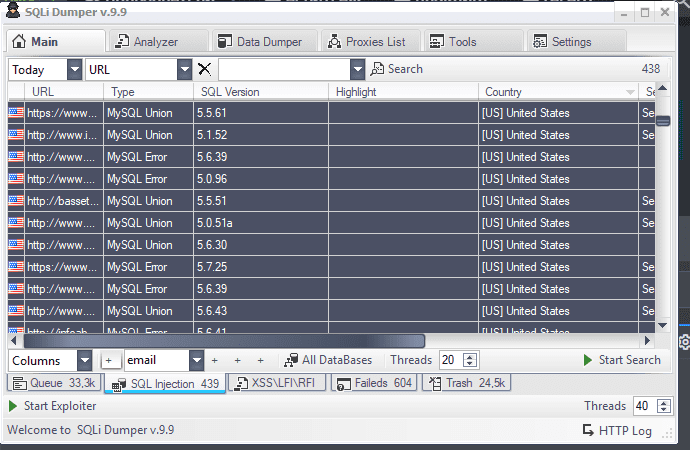Select the http://basset... URL cell

tap(63, 201)
